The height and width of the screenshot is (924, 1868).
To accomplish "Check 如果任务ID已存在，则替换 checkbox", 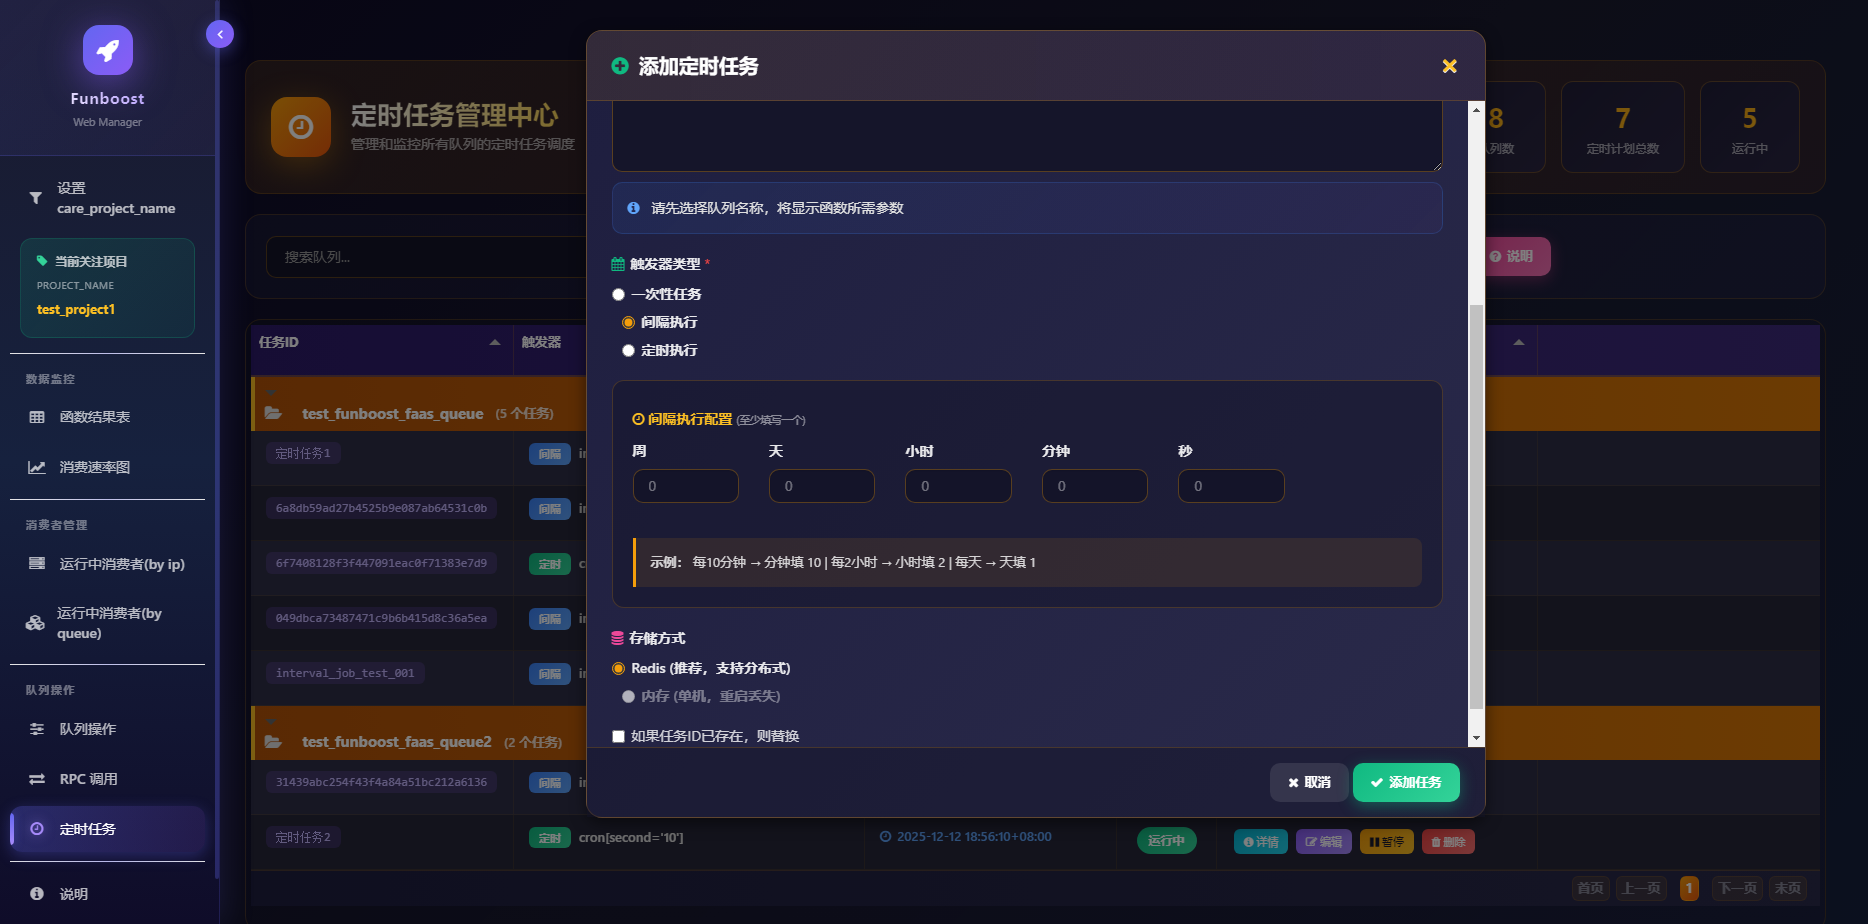I will pos(618,736).
